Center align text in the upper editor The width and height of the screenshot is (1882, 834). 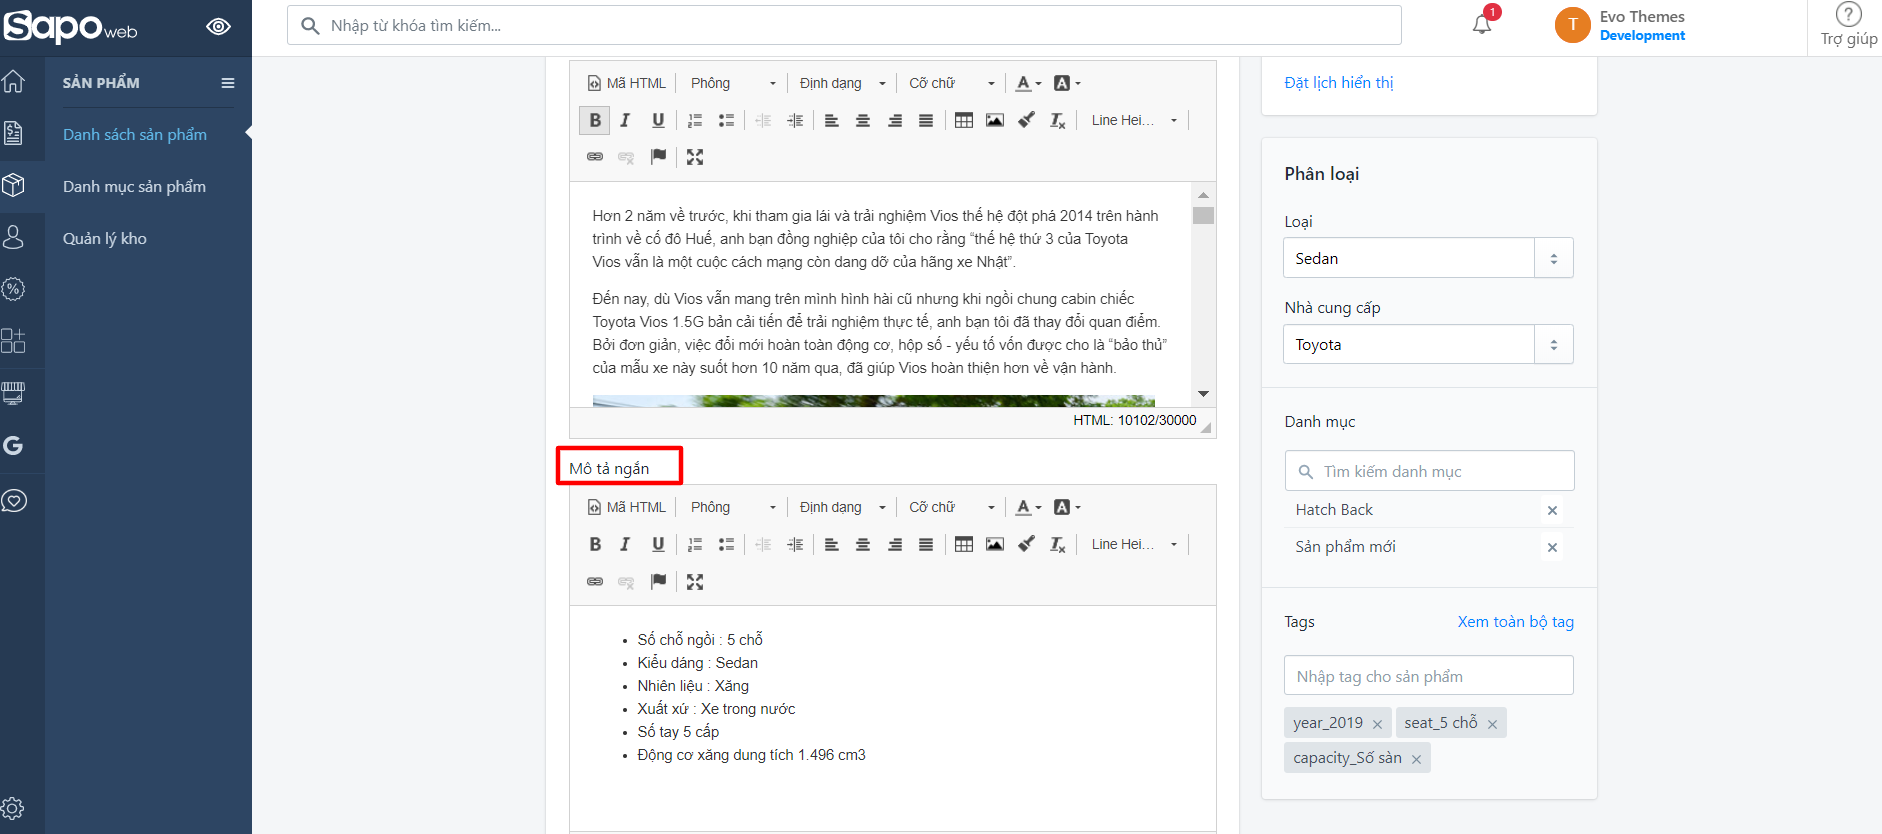pyautogui.click(x=863, y=121)
